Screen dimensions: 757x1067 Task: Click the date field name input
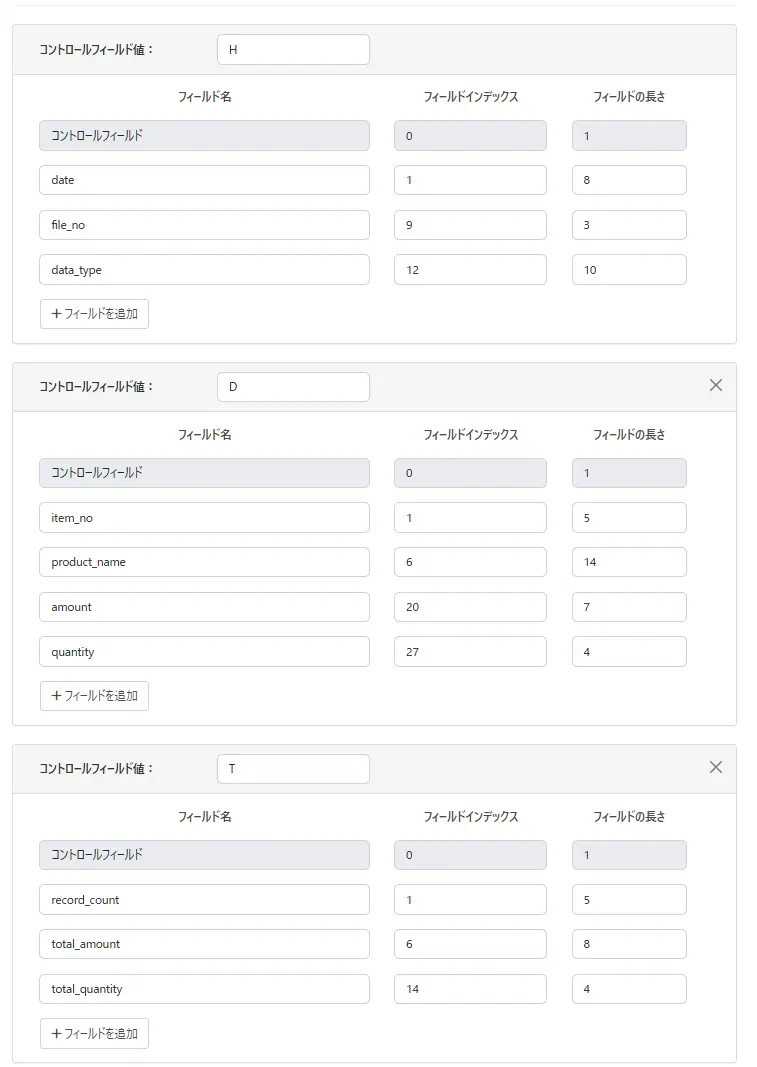204,180
